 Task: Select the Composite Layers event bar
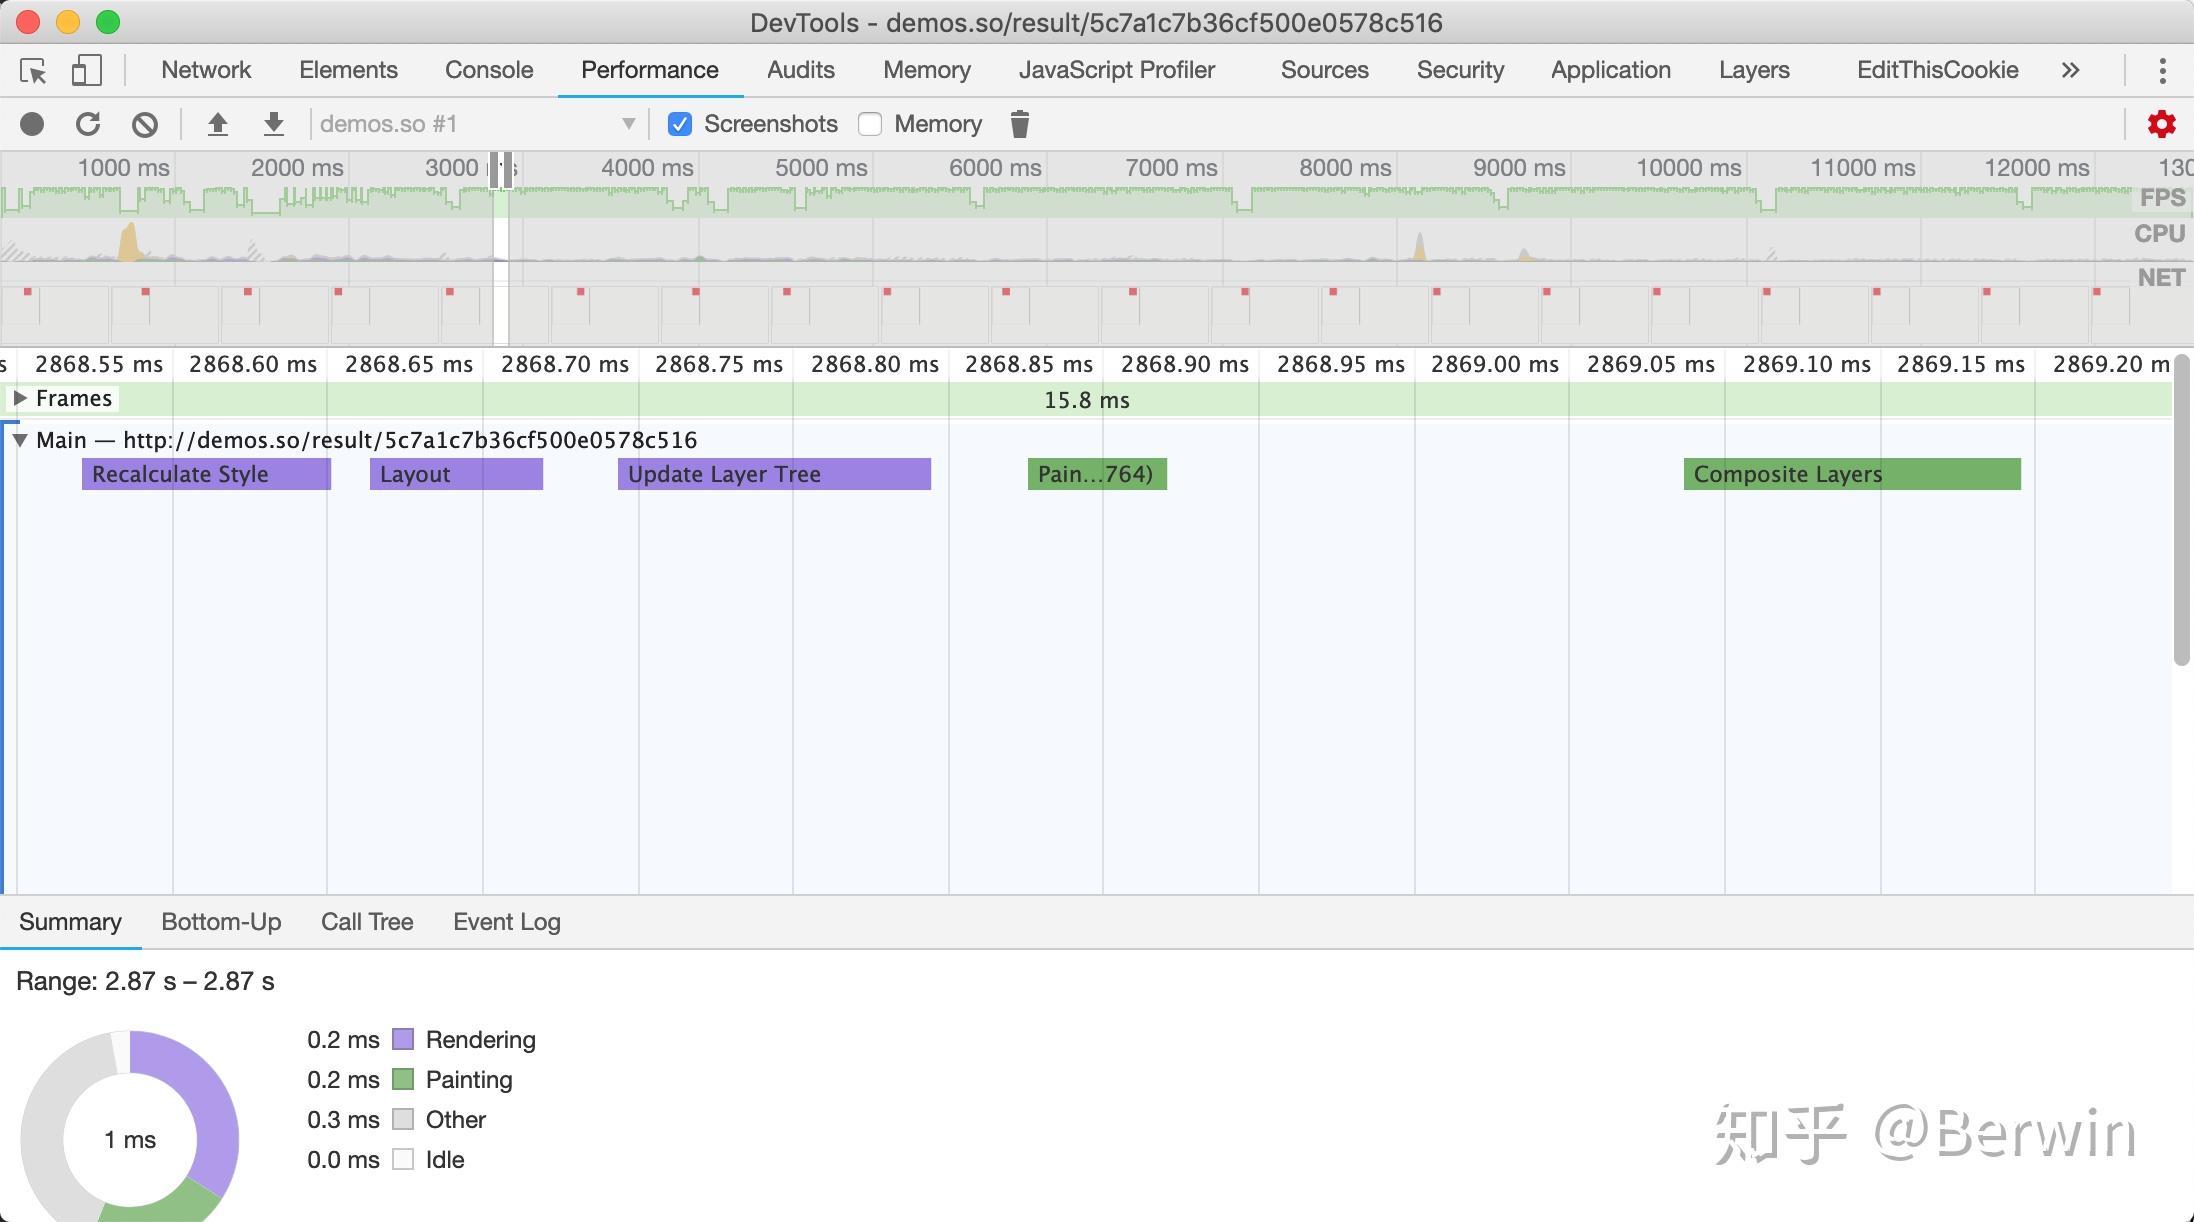coord(1851,474)
